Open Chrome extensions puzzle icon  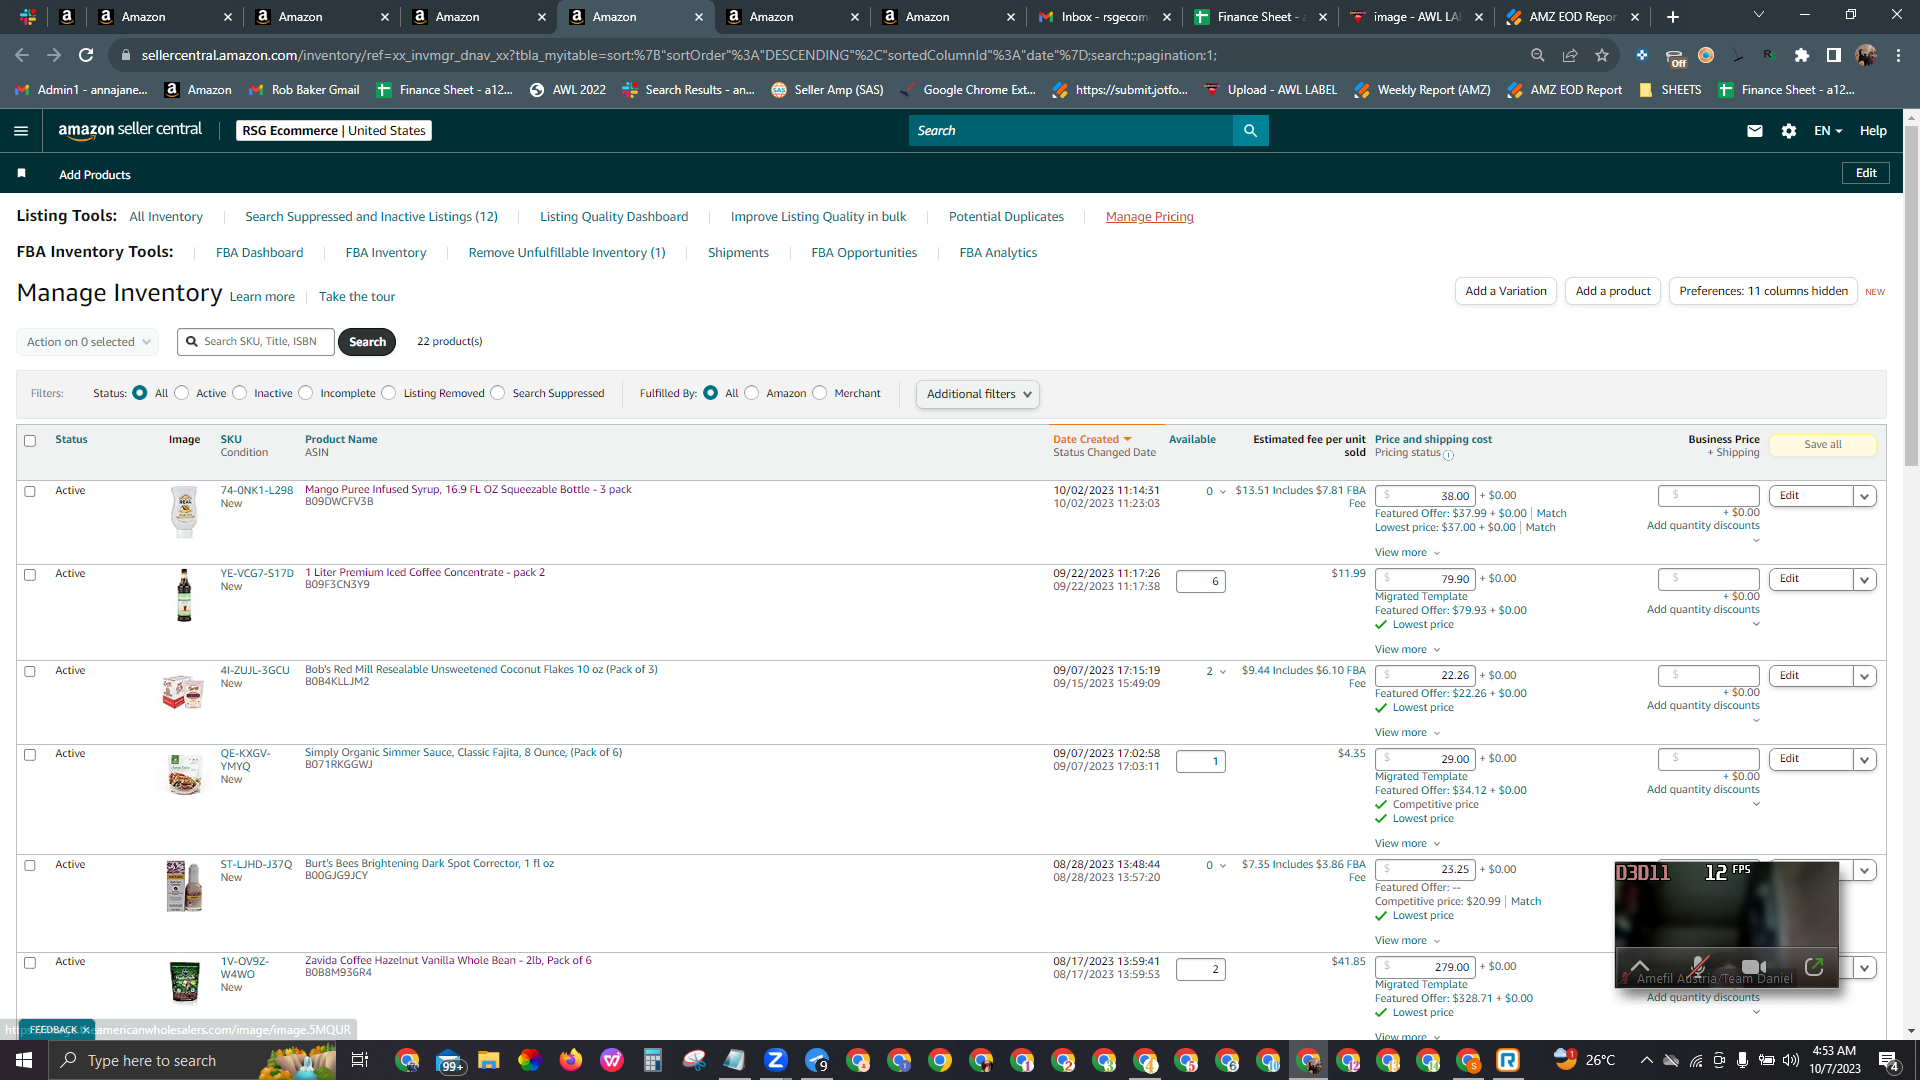1801,55
